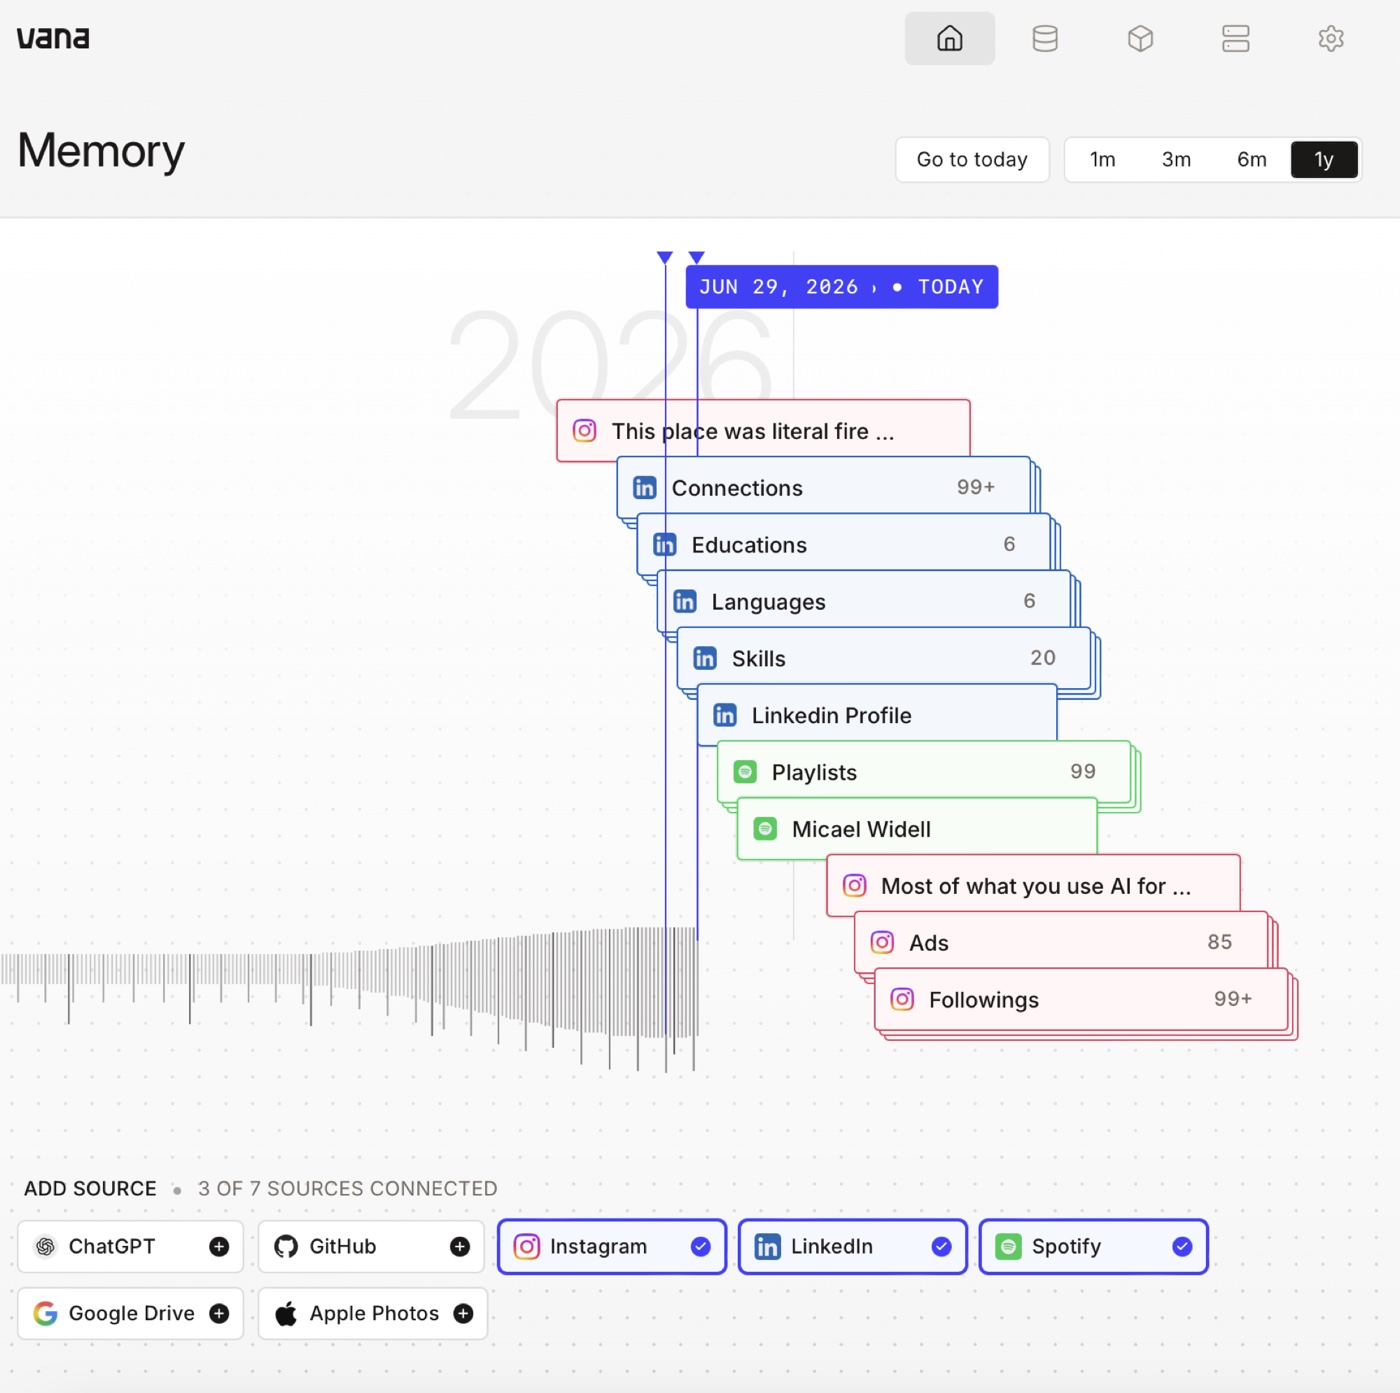Click the '3 of 7 sources connected' text

tap(347, 1188)
